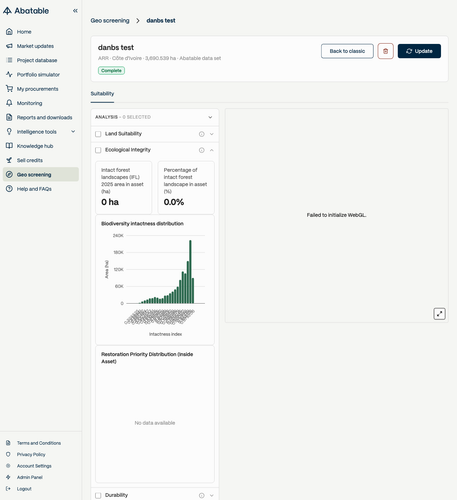Open the Monitoring page
Image resolution: width=457 pixels, height=500 pixels.
41,103
